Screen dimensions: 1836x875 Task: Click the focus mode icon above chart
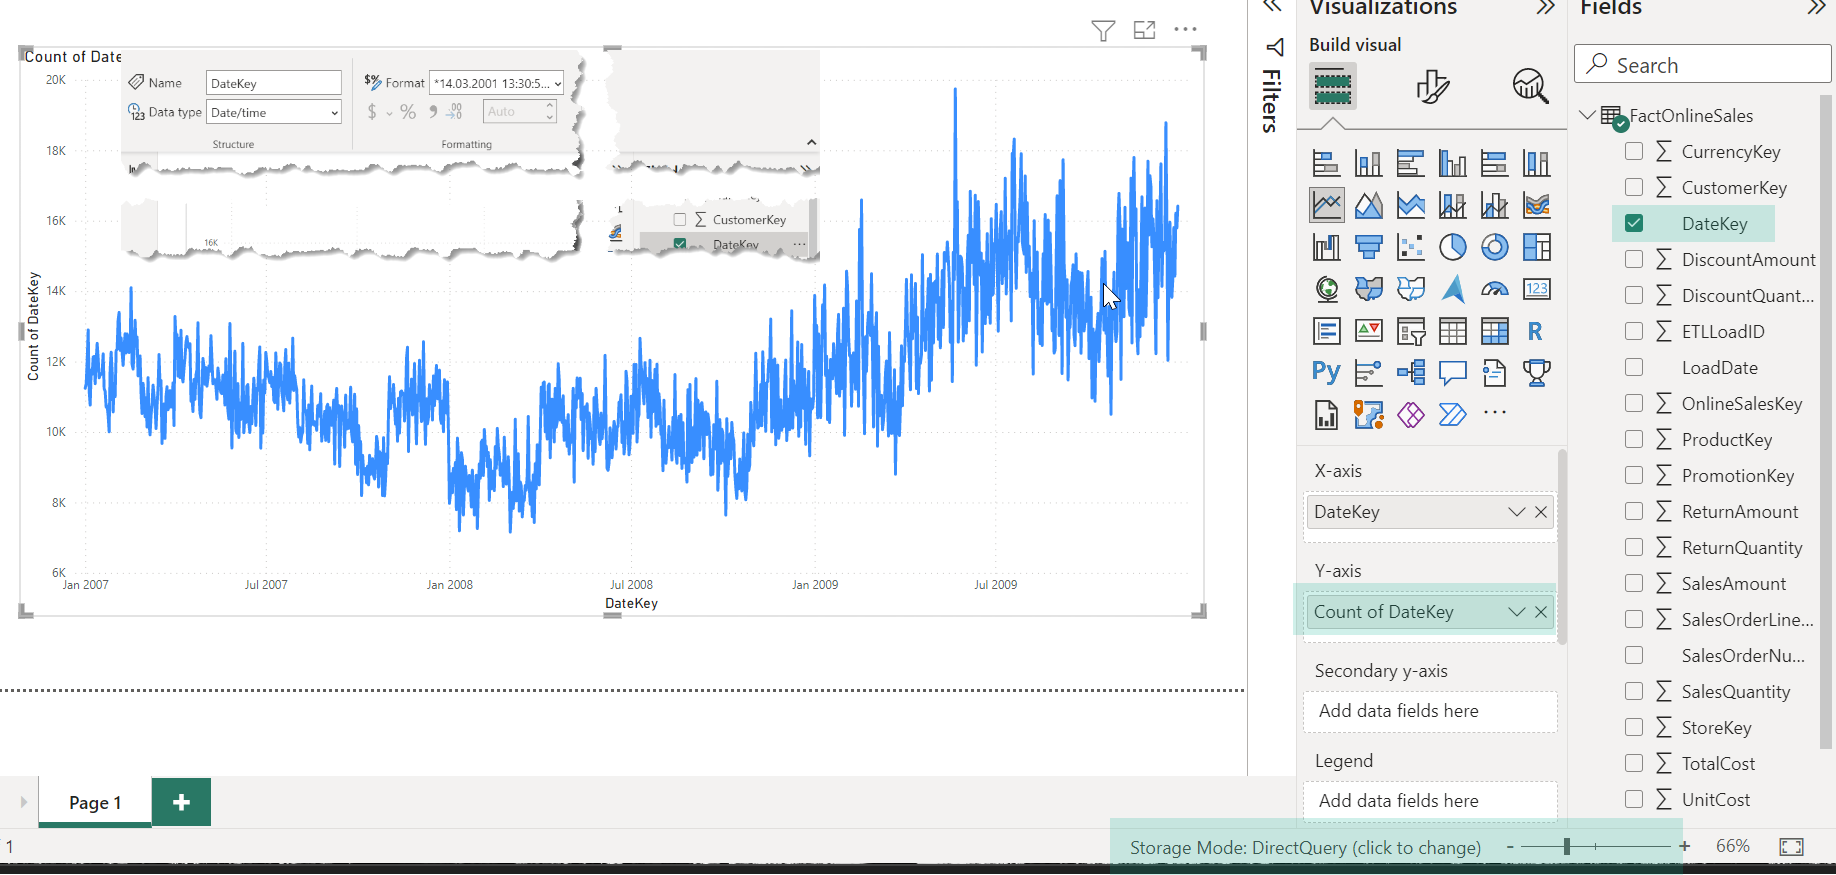coord(1145,30)
